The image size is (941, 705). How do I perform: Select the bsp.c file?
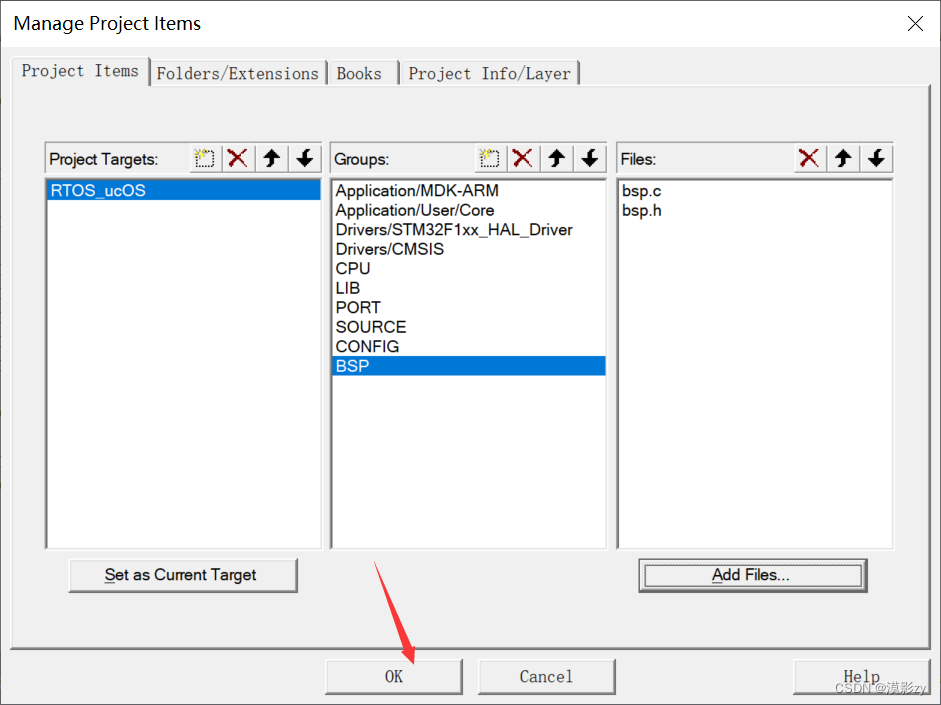coord(754,190)
